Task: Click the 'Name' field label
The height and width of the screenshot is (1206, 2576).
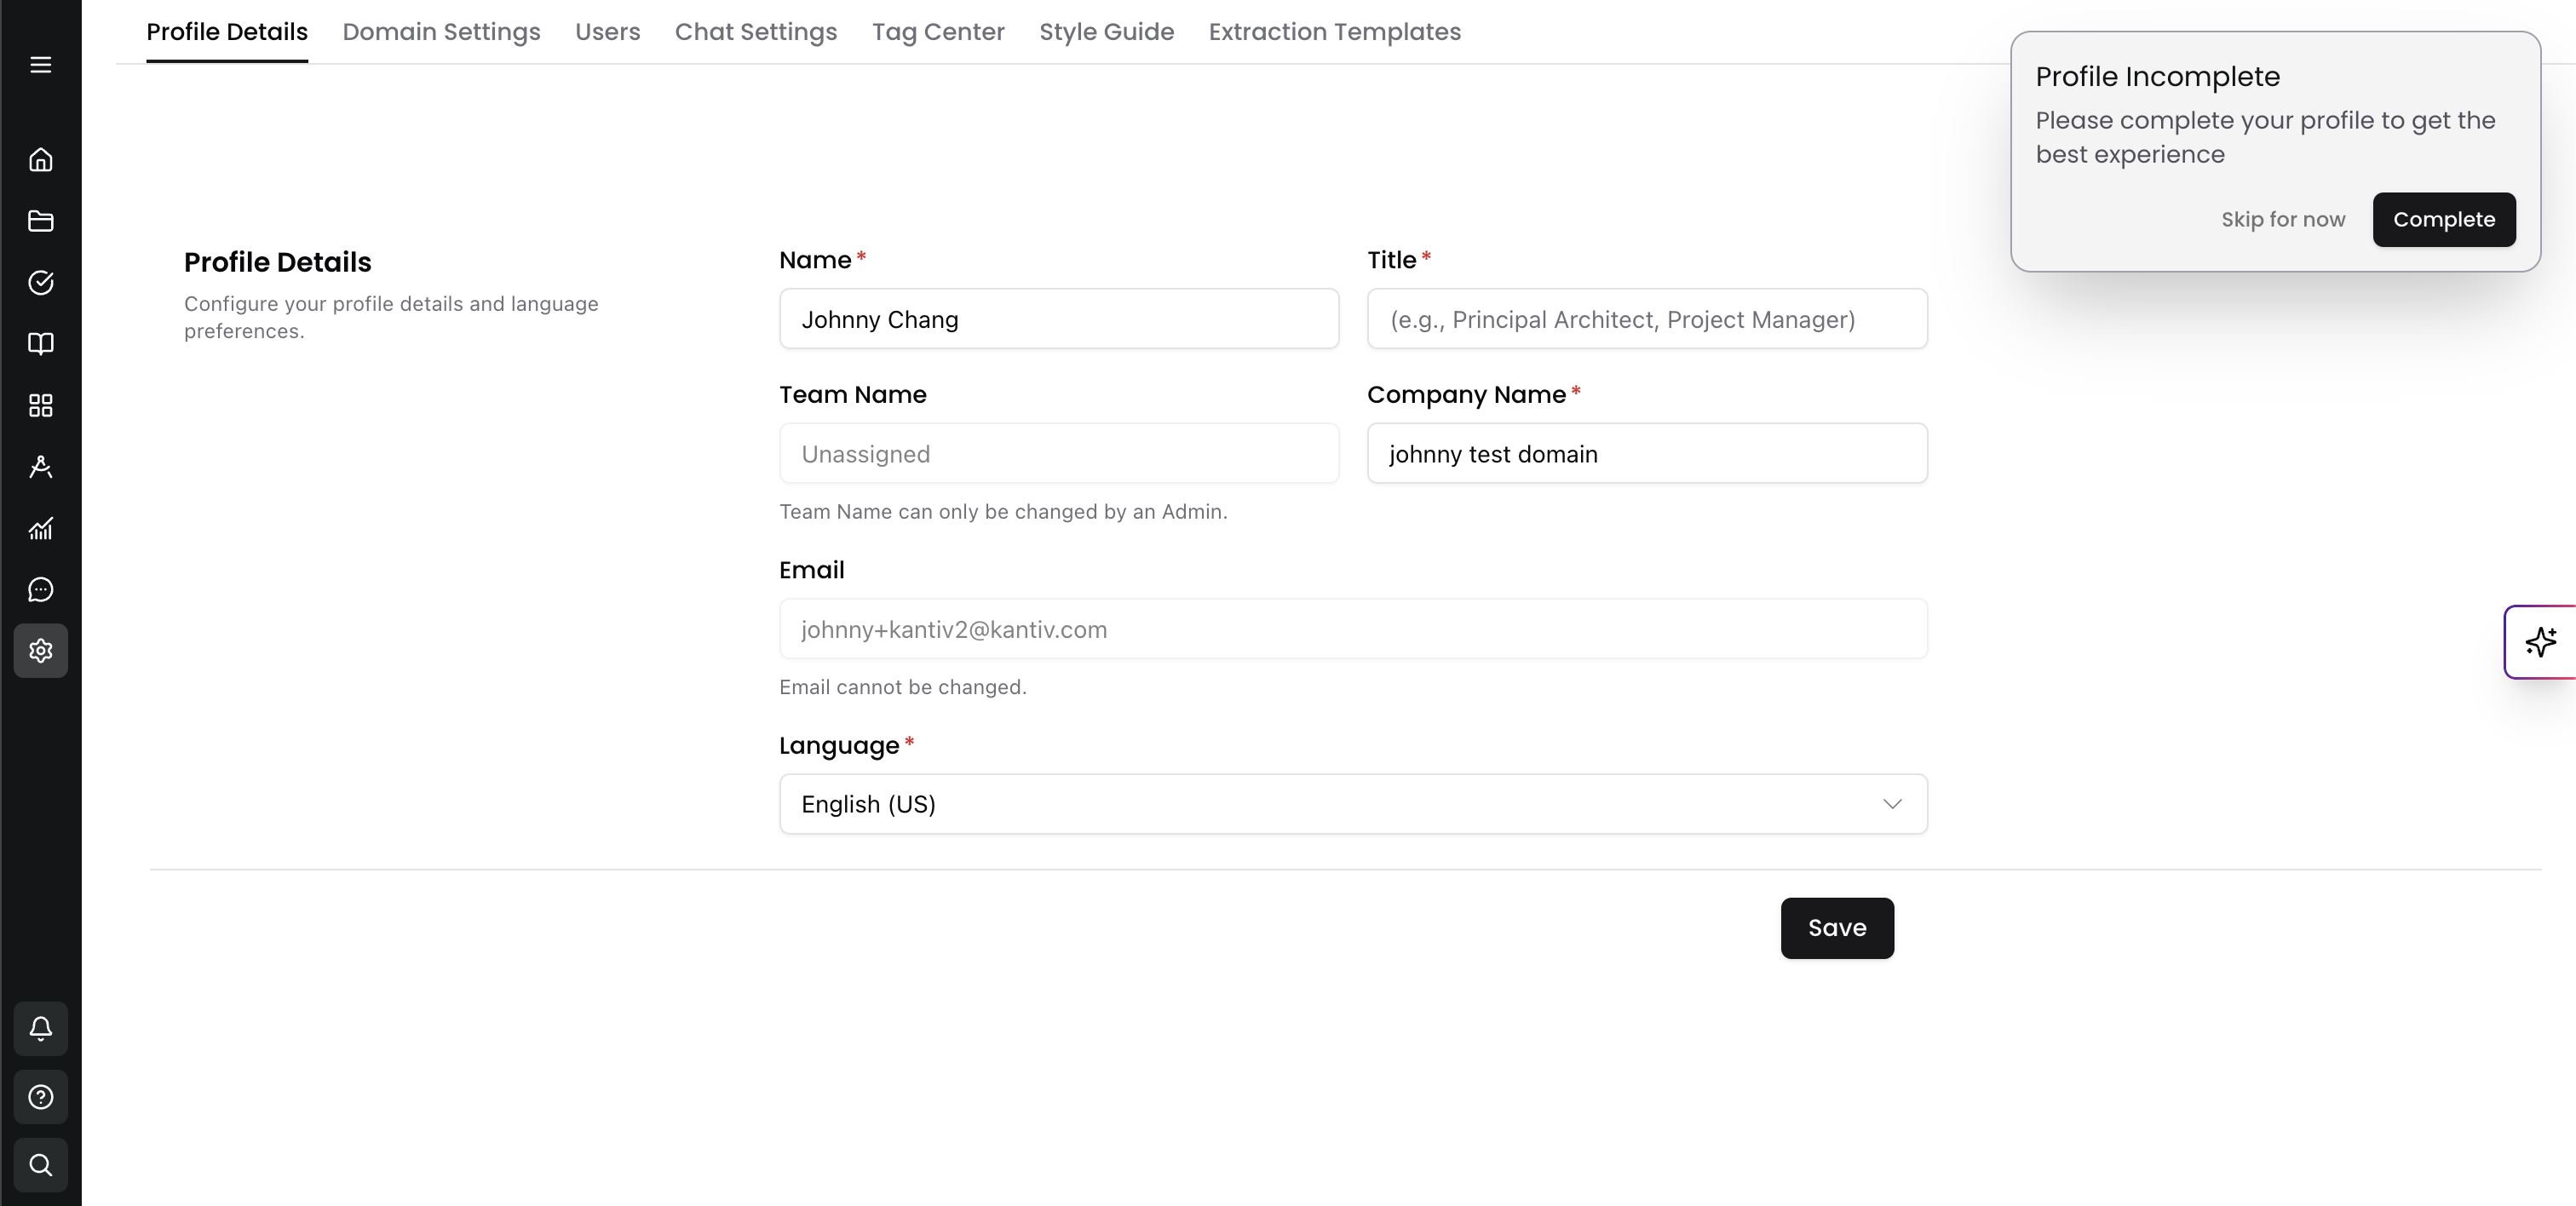Action: coord(815,260)
